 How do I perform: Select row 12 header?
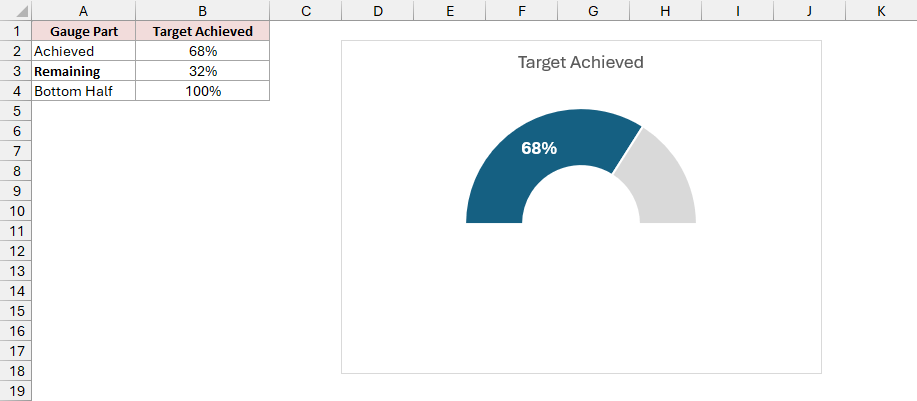pyautogui.click(x=16, y=251)
